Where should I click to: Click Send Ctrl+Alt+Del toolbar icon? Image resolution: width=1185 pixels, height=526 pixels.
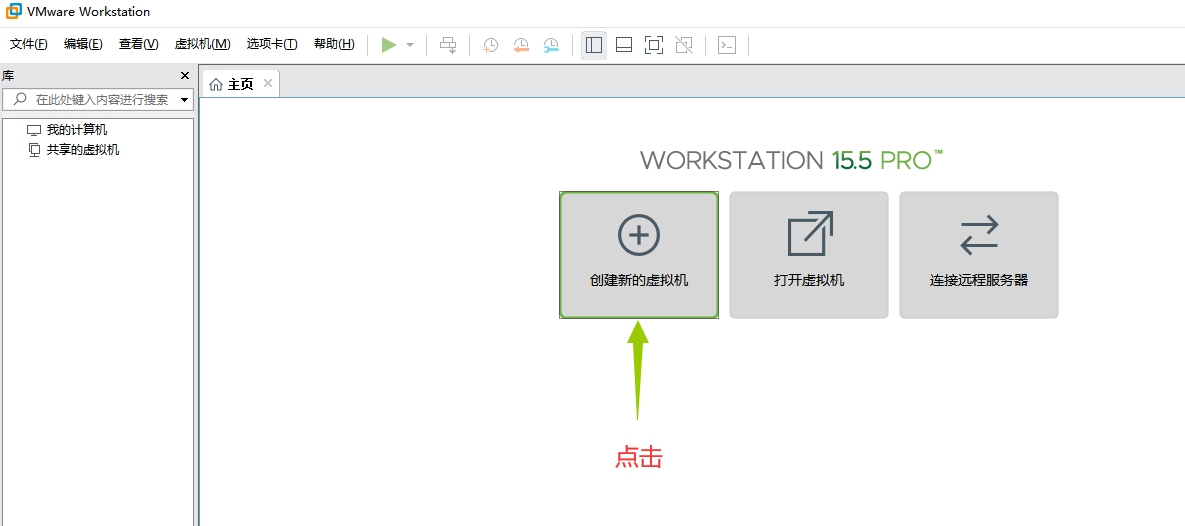[448, 45]
